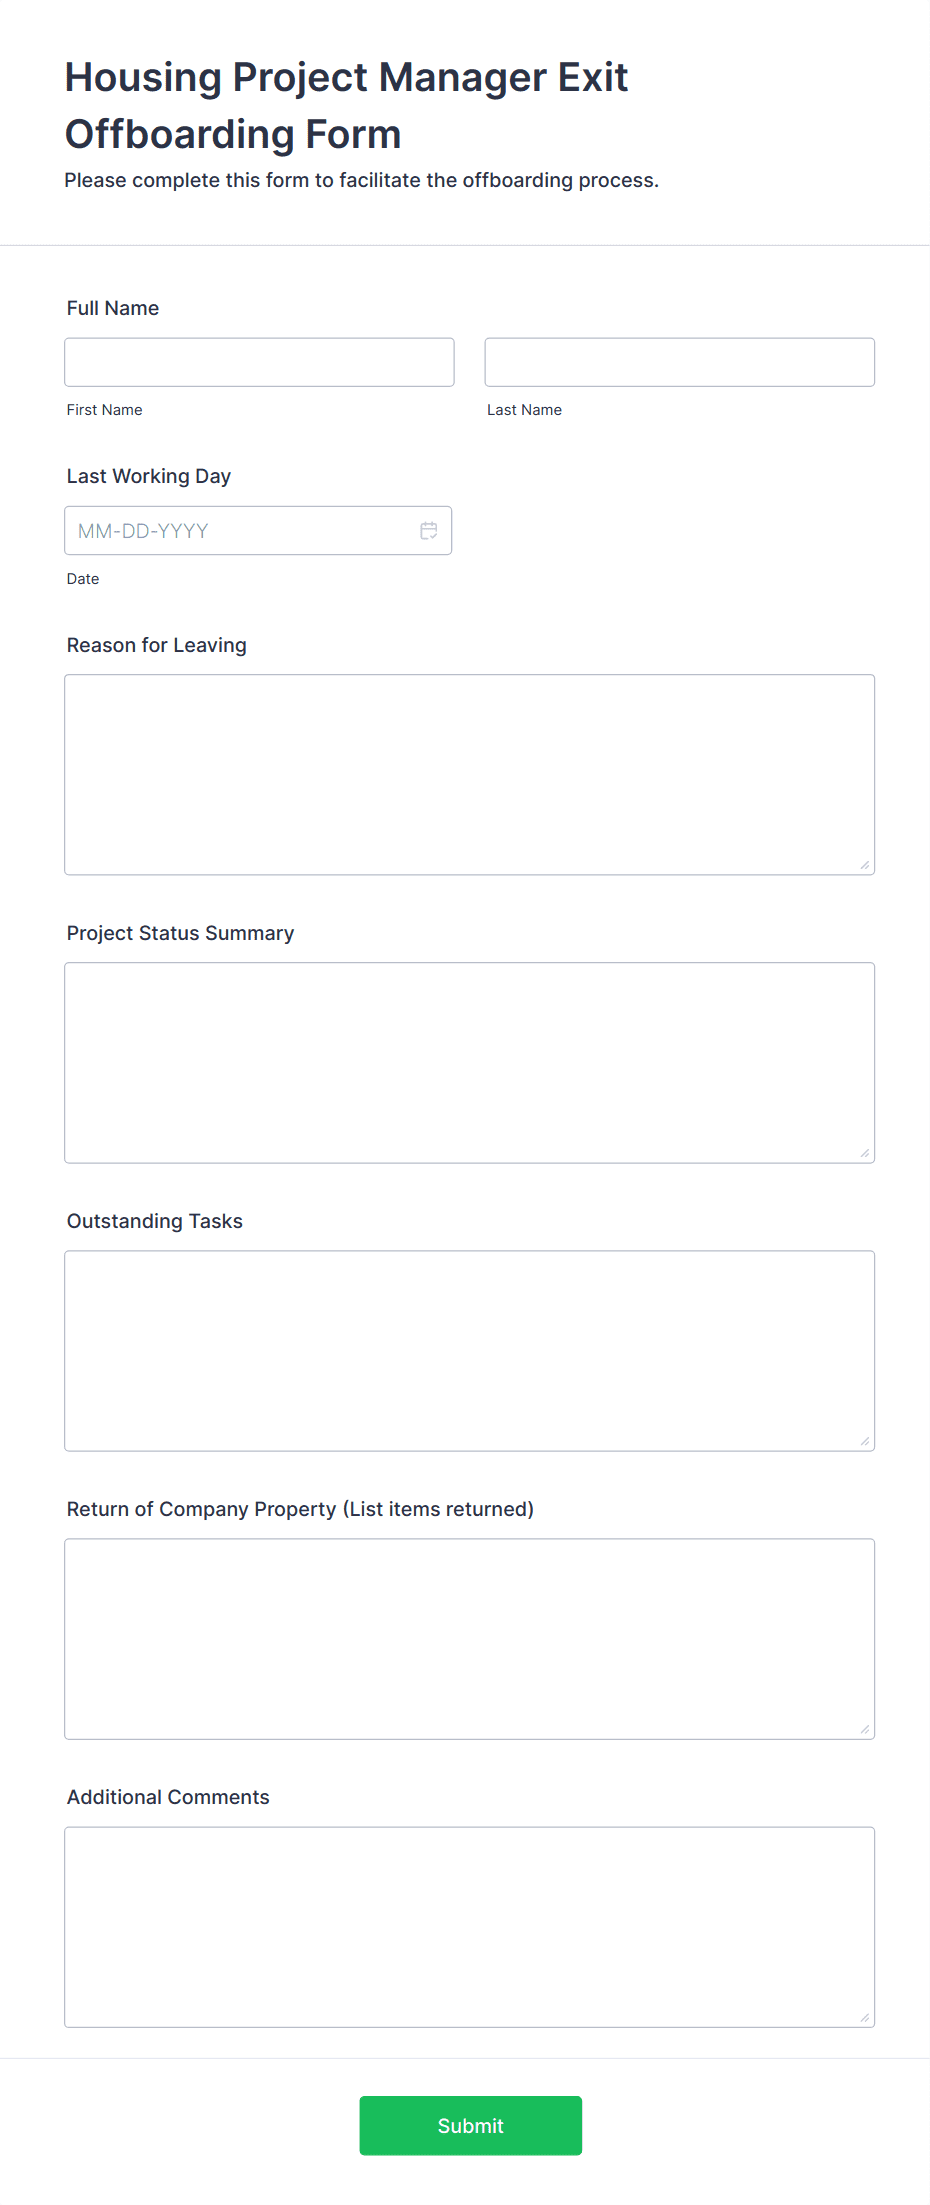Click the resize handle of Reason for Leaving box

(x=866, y=866)
